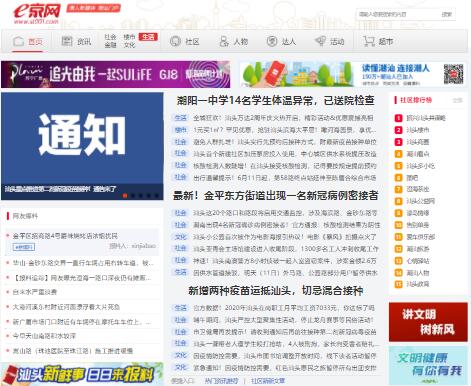Open headline 新增两种疫苗运抵汕头
Screen dimensions: 471x386
coord(275,290)
